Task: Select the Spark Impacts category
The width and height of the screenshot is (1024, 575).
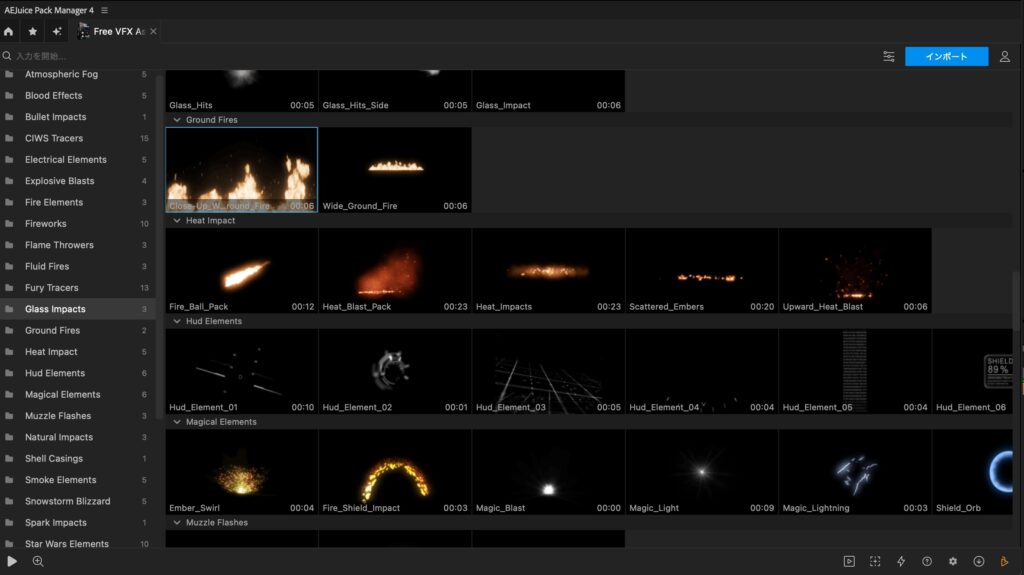Action: pos(77,523)
